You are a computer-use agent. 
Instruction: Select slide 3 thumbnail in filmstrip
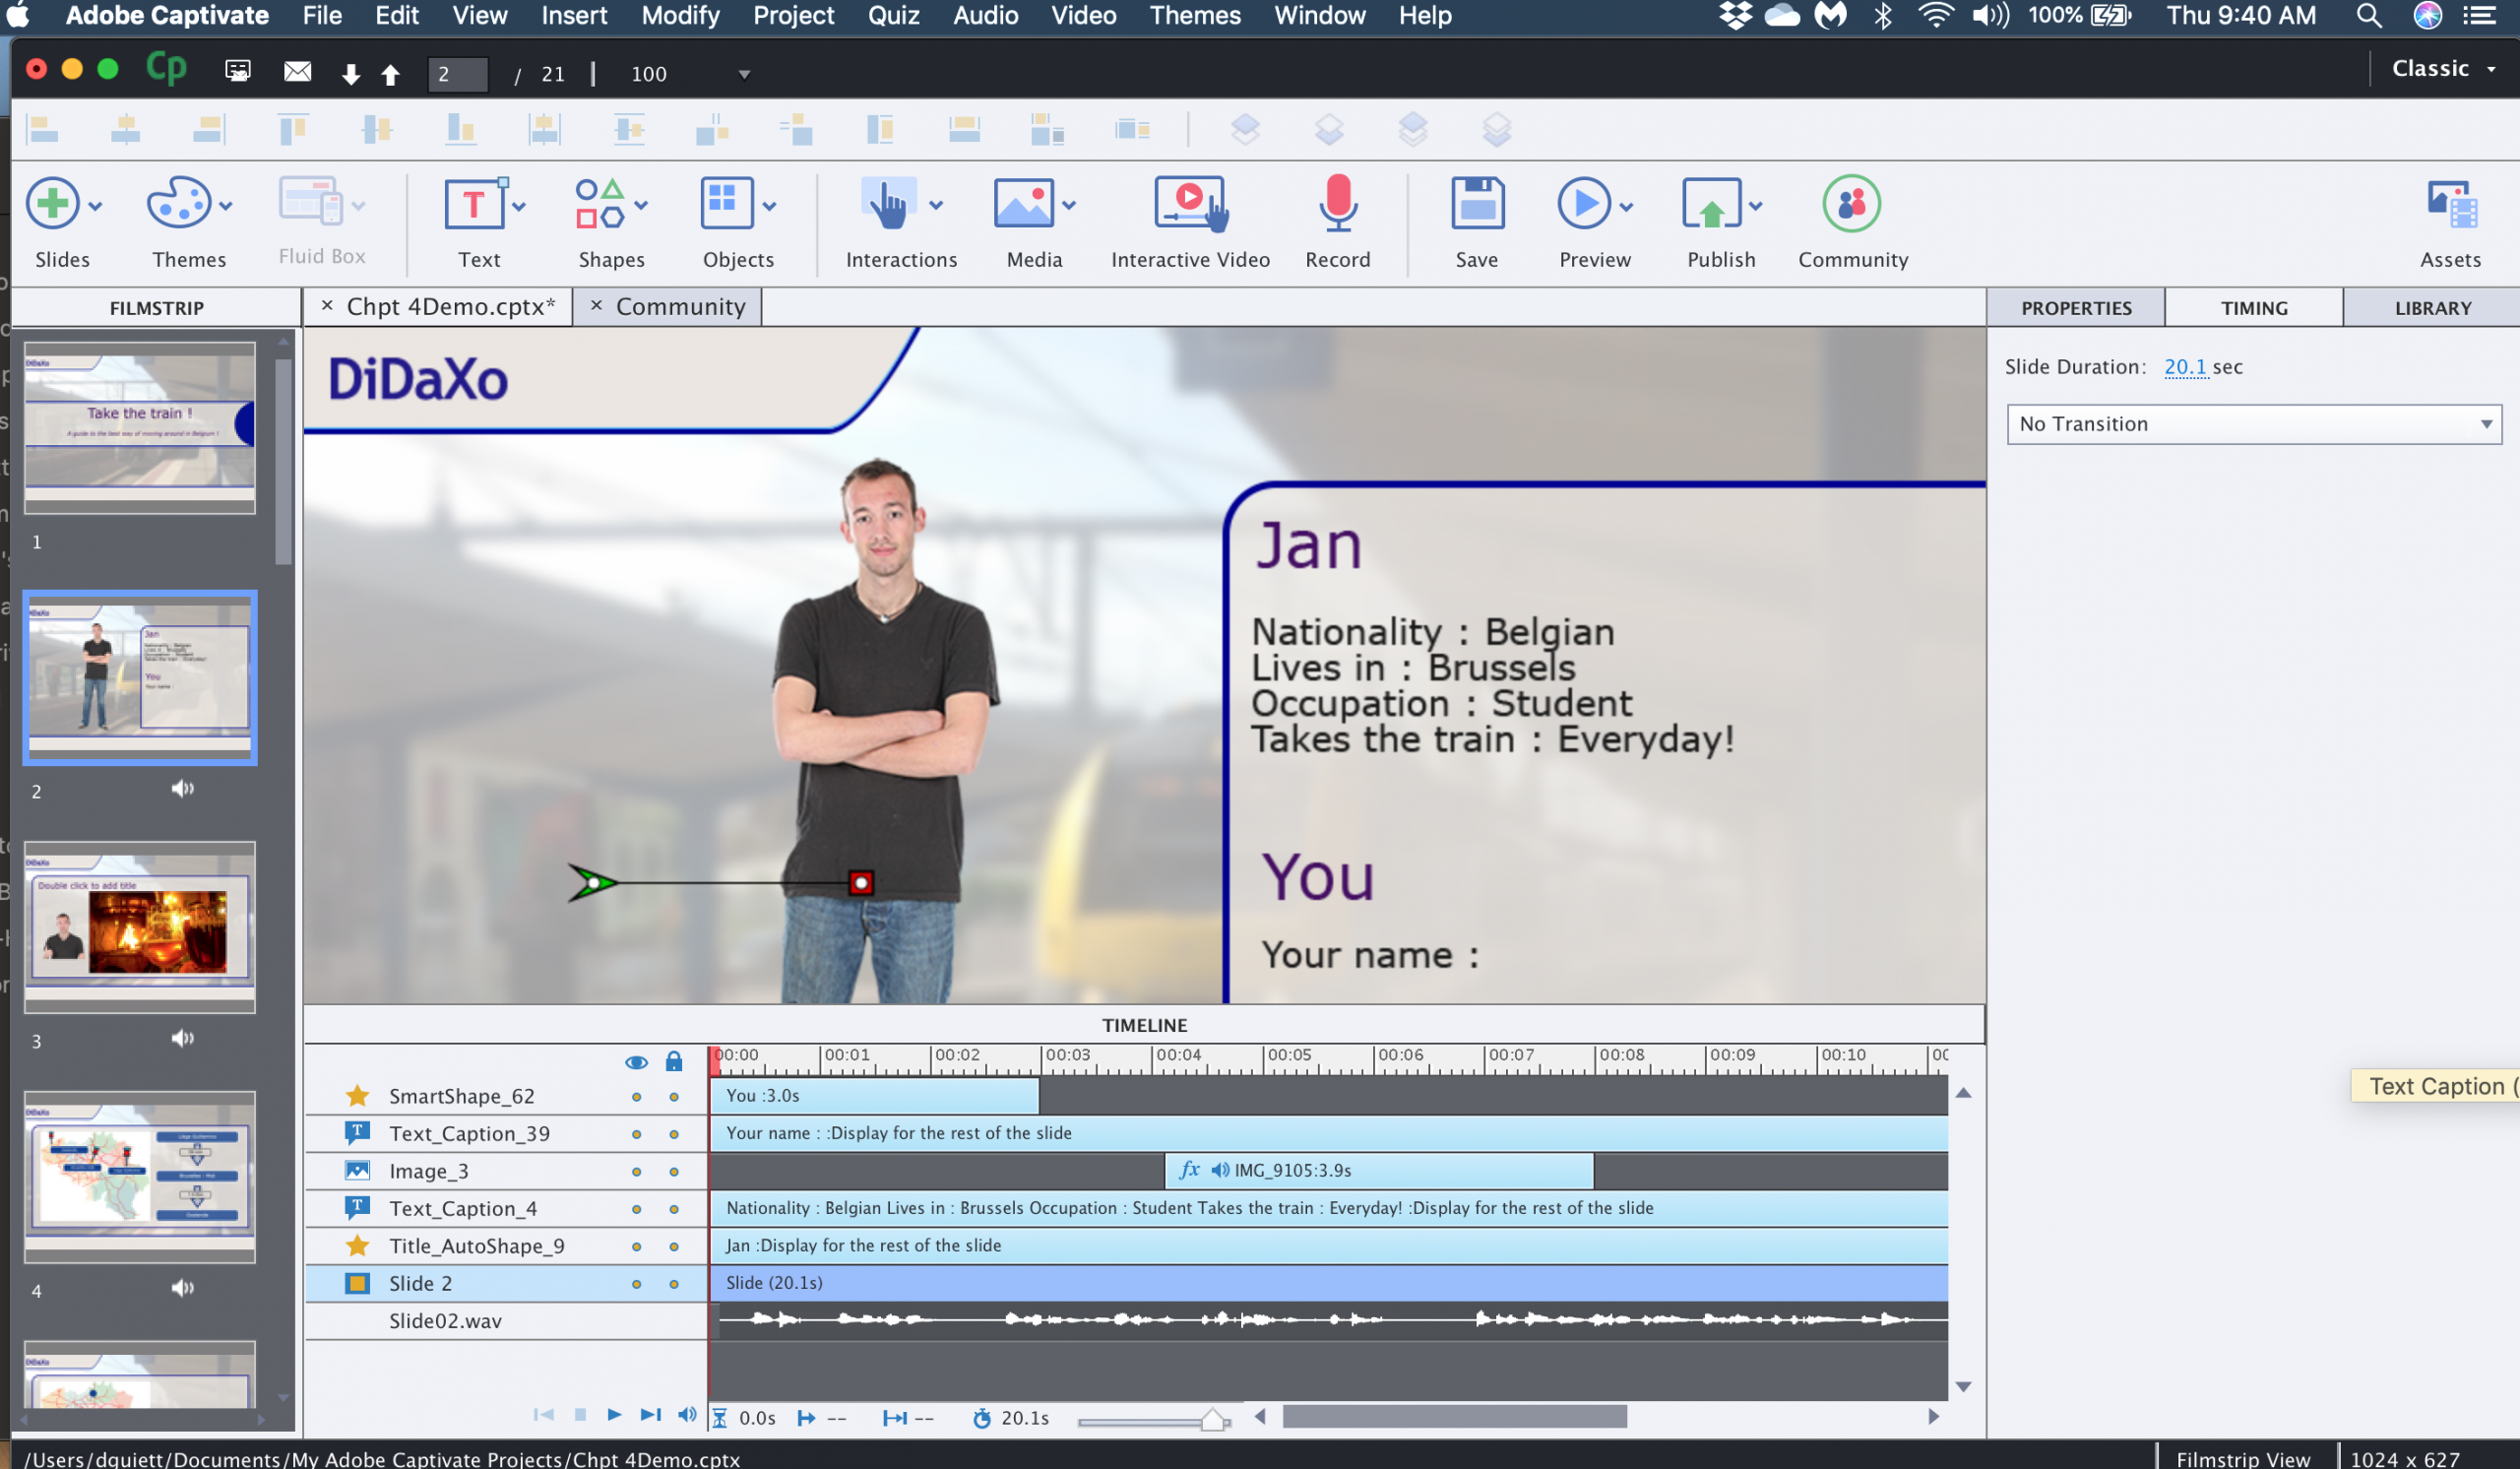point(140,927)
